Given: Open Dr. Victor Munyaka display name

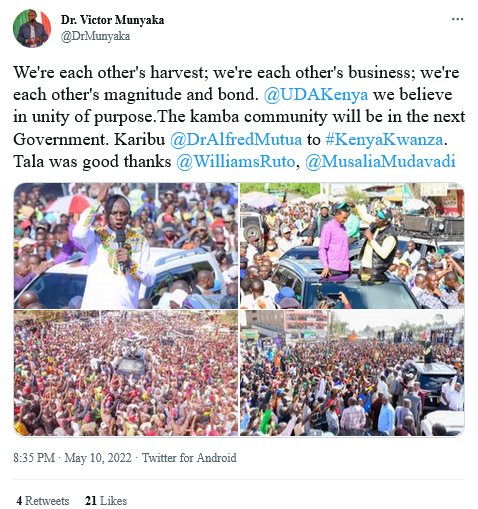Looking at the screenshot, I should click(x=112, y=20).
